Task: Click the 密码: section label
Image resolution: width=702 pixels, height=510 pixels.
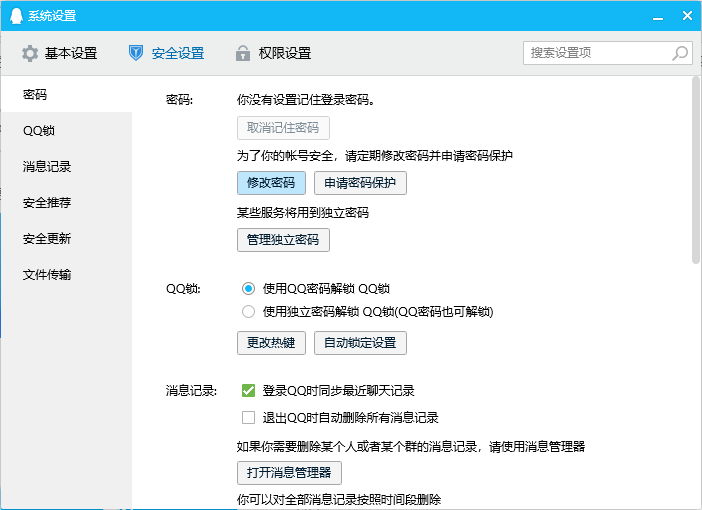Action: (179, 99)
